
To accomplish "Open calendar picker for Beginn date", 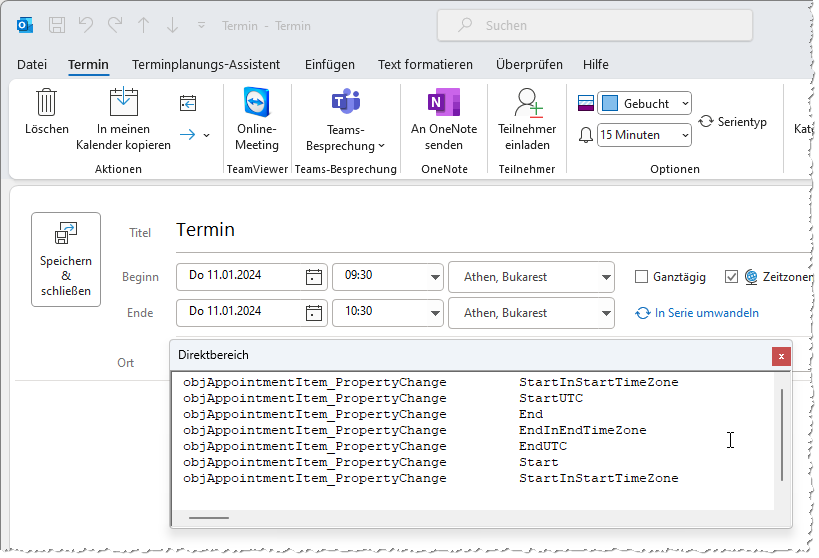I will [x=314, y=277].
